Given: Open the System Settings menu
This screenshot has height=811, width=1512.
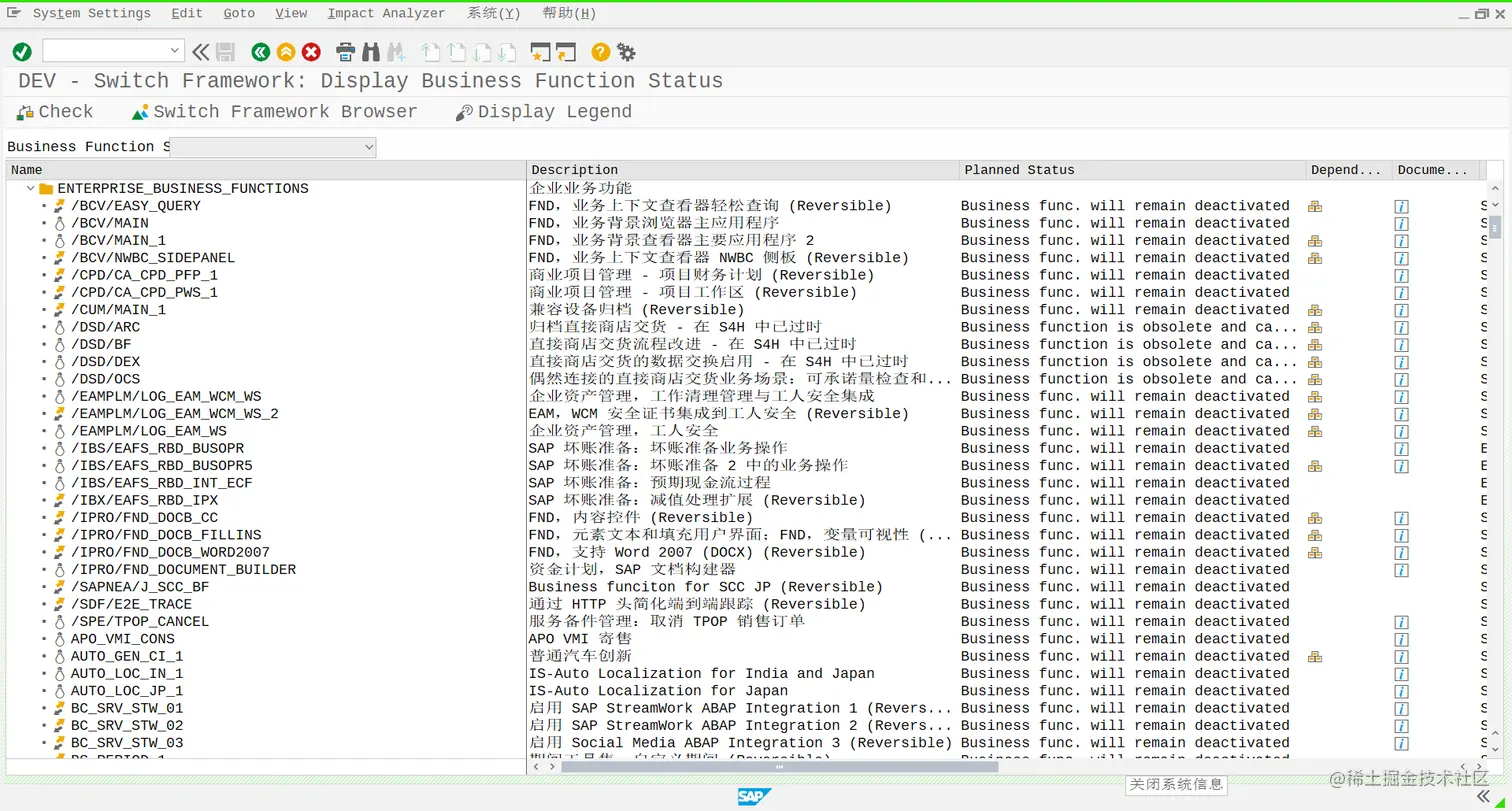Looking at the screenshot, I should (92, 13).
